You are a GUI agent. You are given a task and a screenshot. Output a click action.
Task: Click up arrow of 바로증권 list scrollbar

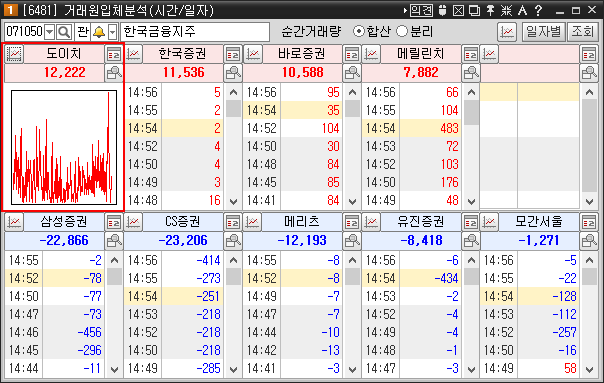(352, 92)
